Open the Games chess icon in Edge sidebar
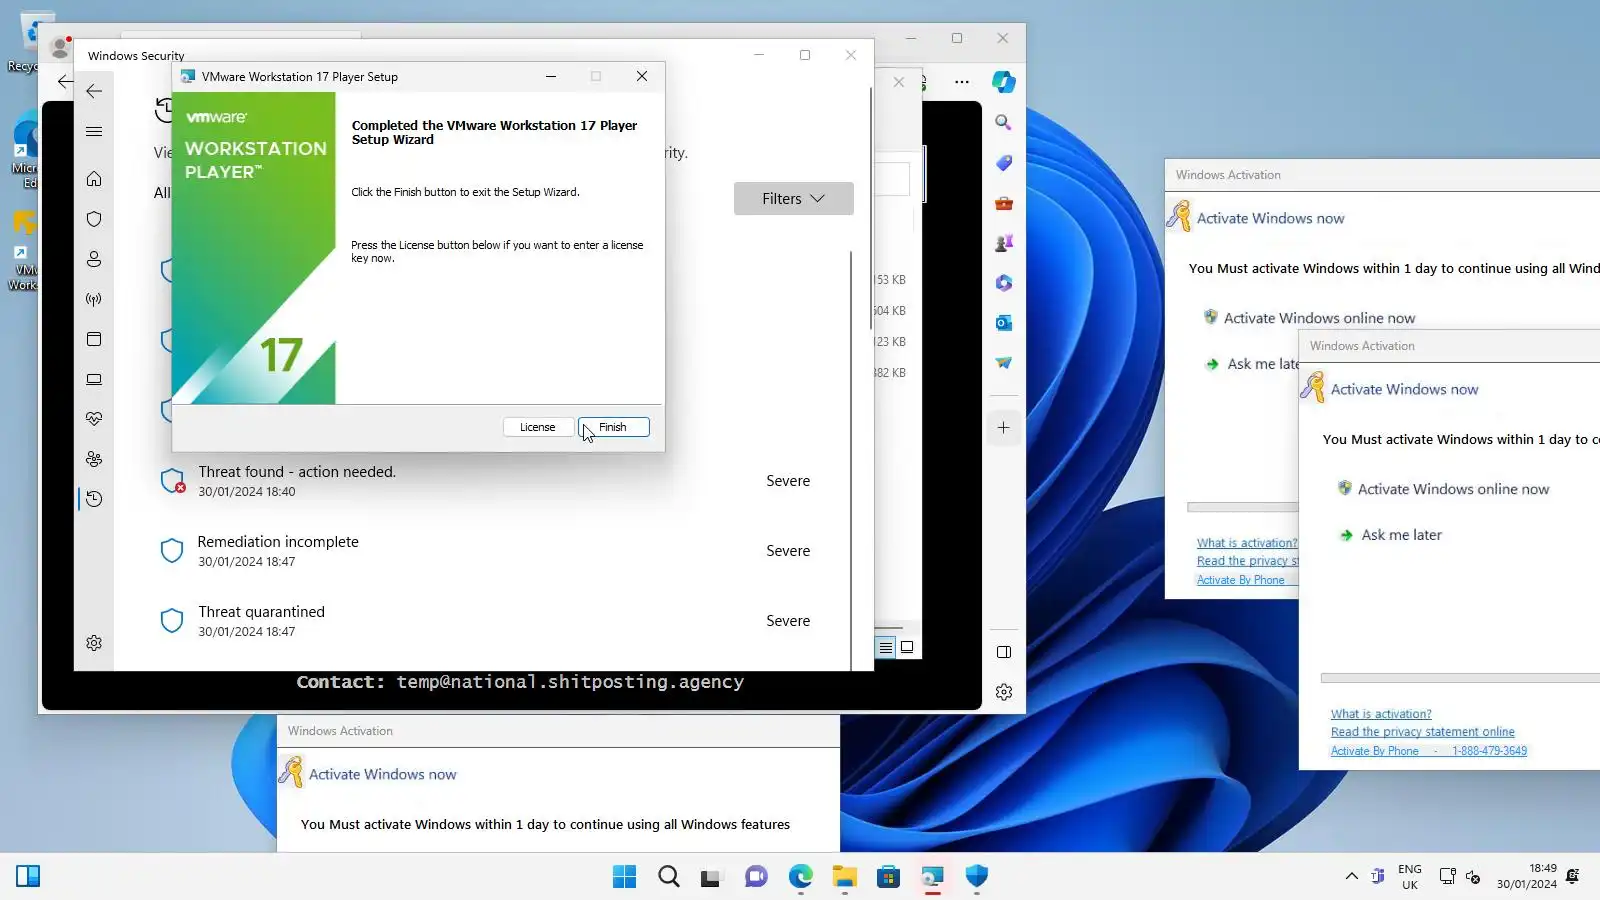The image size is (1600, 900). click(x=1004, y=243)
